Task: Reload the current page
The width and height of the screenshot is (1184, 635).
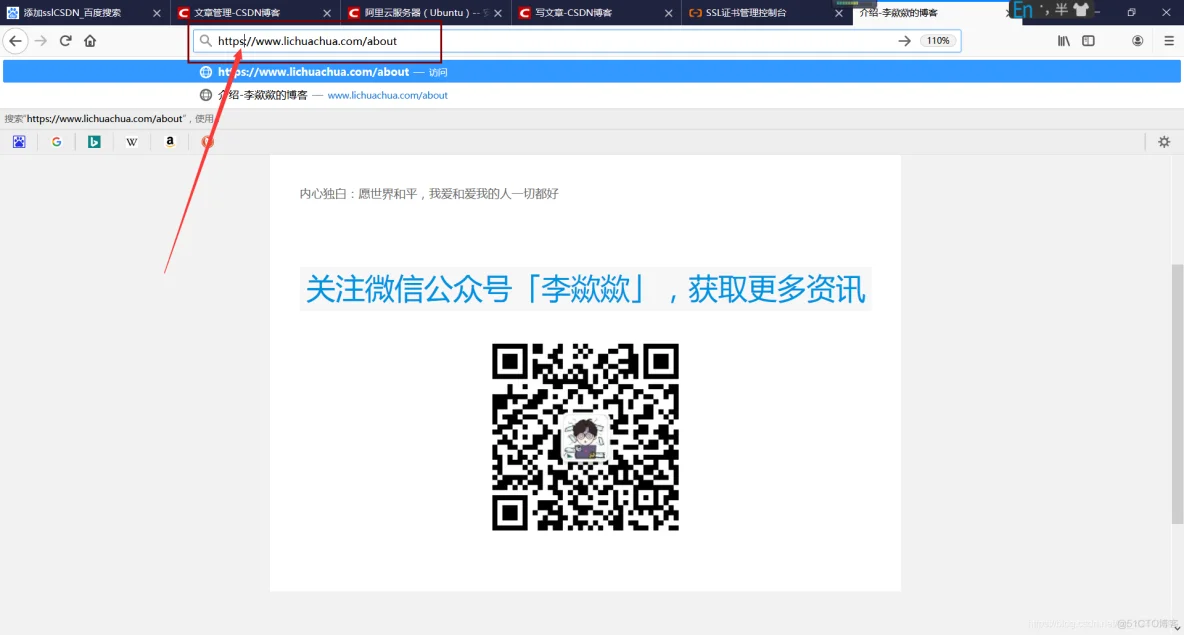Action: click(x=66, y=41)
